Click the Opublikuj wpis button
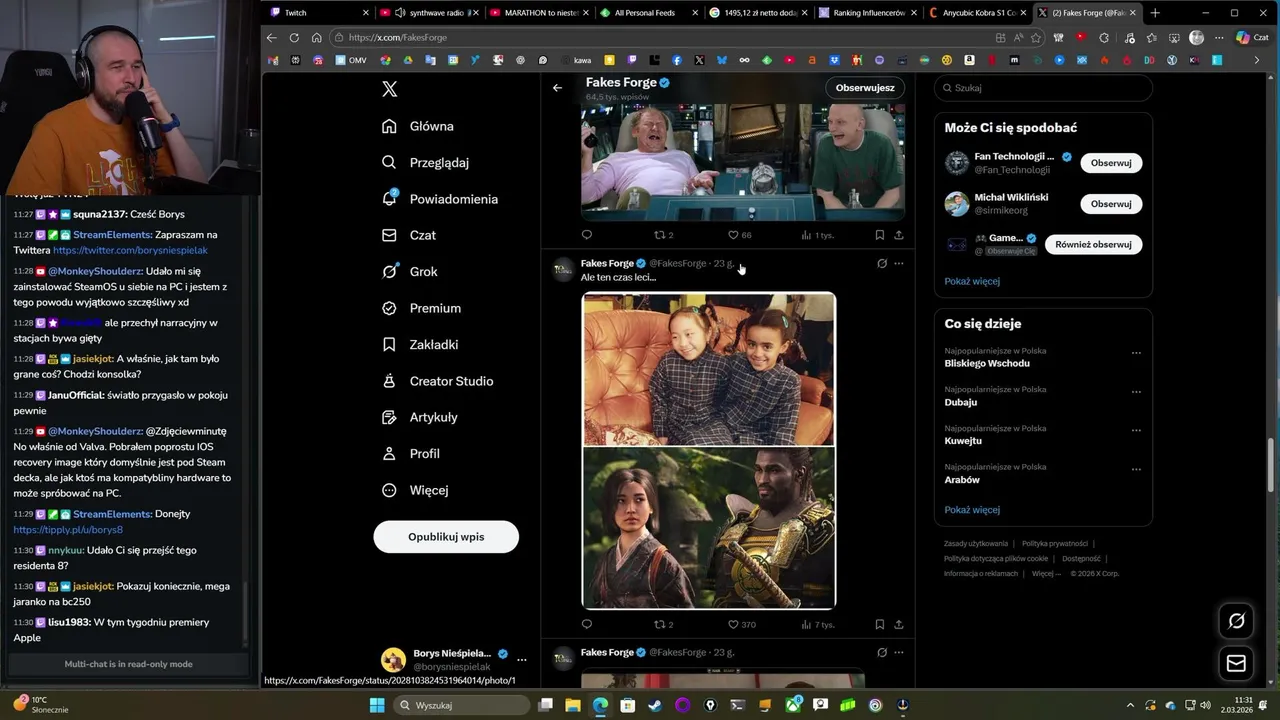Screen dimensions: 1280x720 click(x=446, y=537)
